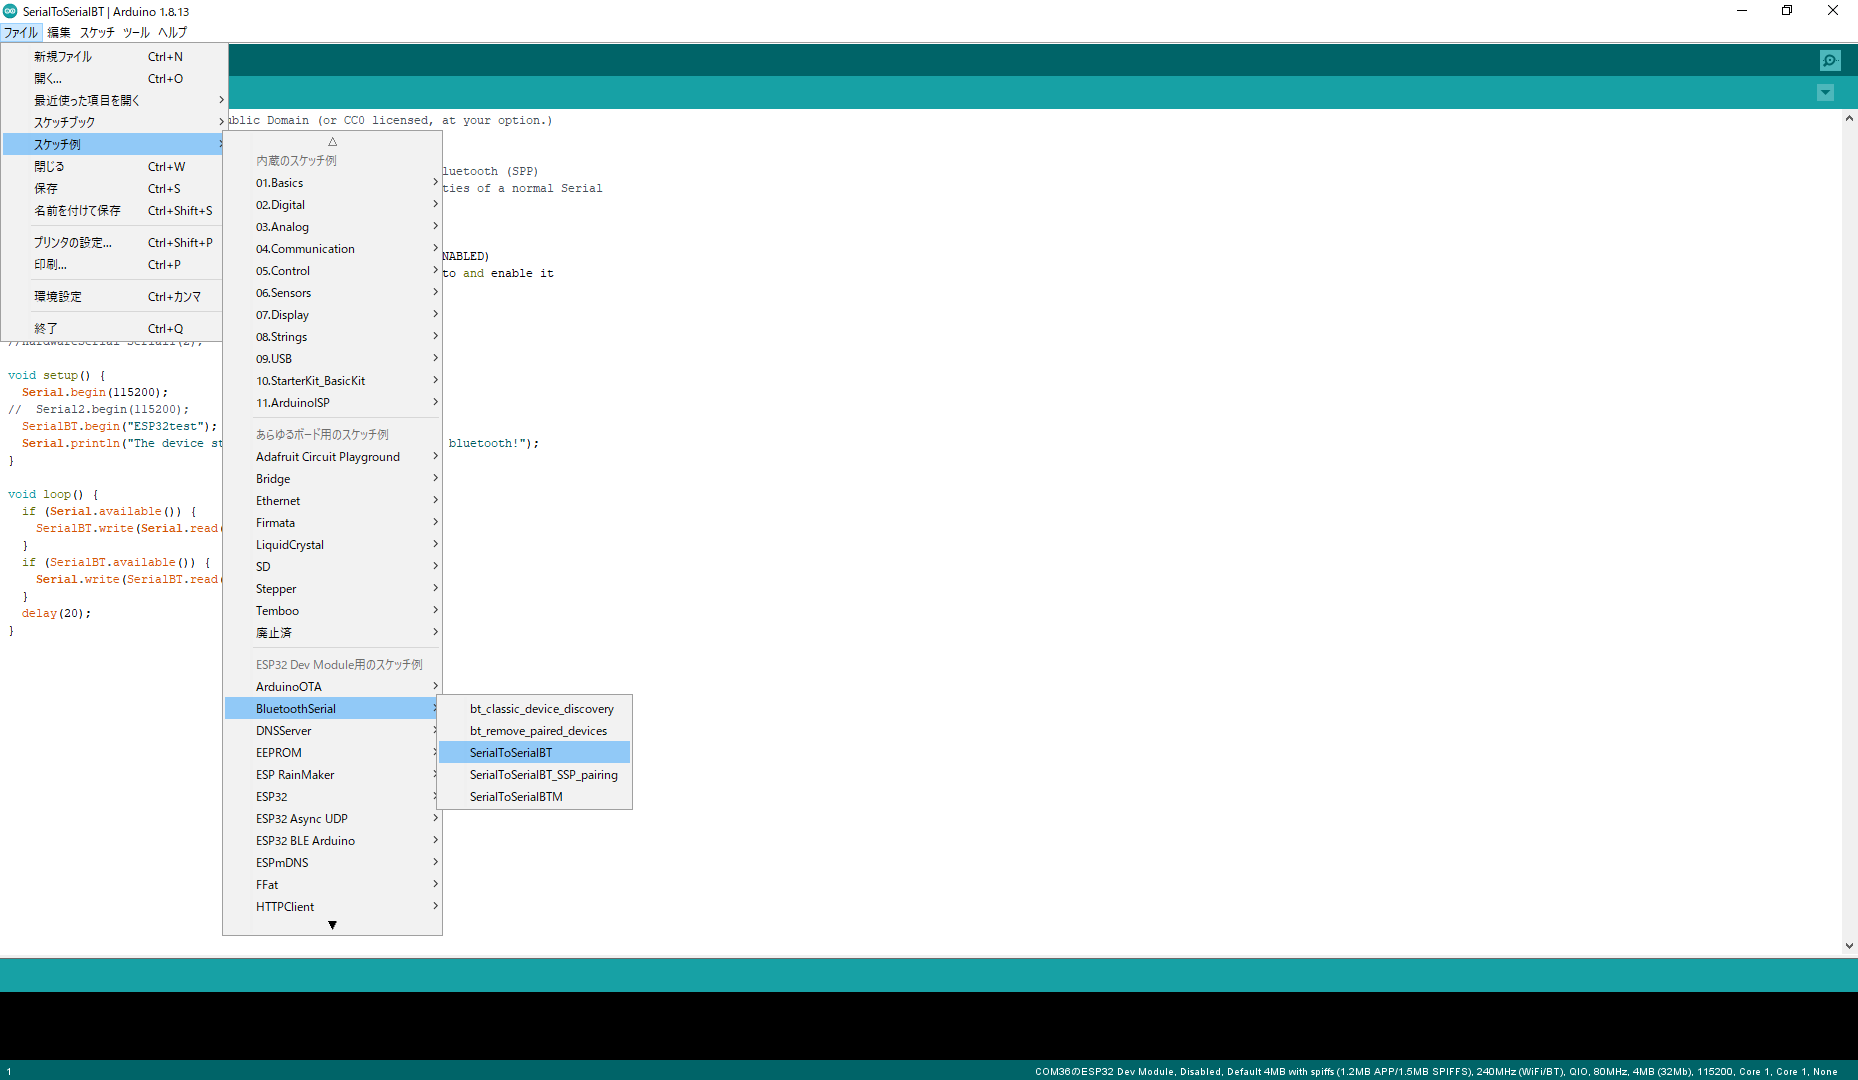Open the SerialToSerialBTM example
1858x1080 pixels.
coord(535,797)
